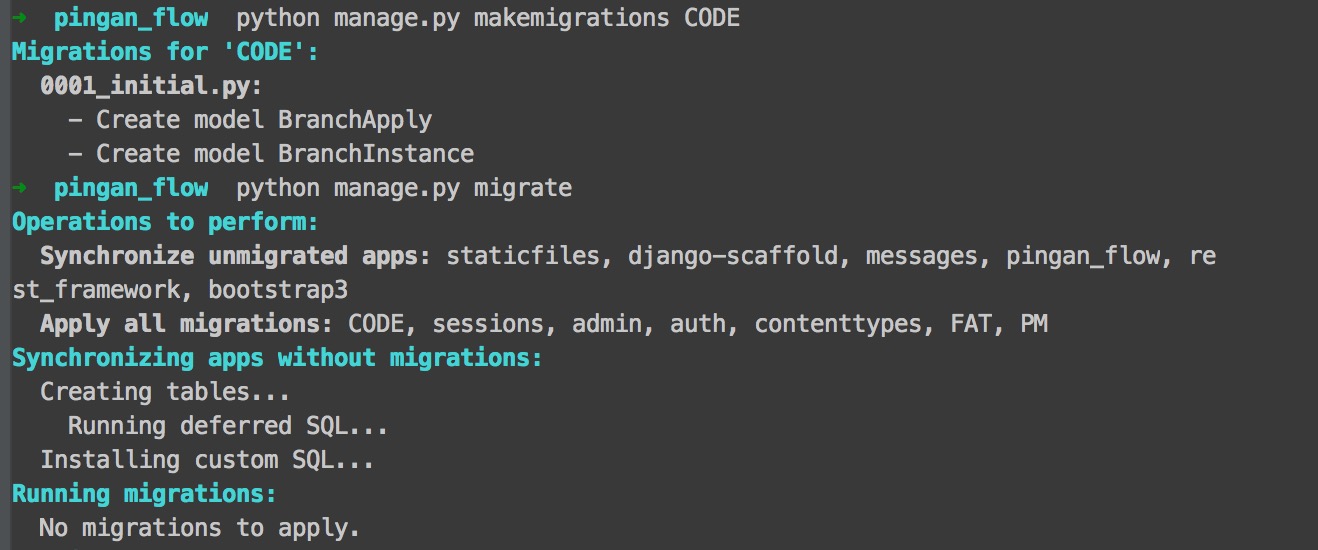Click the 0001_initial.py filename
The image size is (1318, 550).
point(151,86)
